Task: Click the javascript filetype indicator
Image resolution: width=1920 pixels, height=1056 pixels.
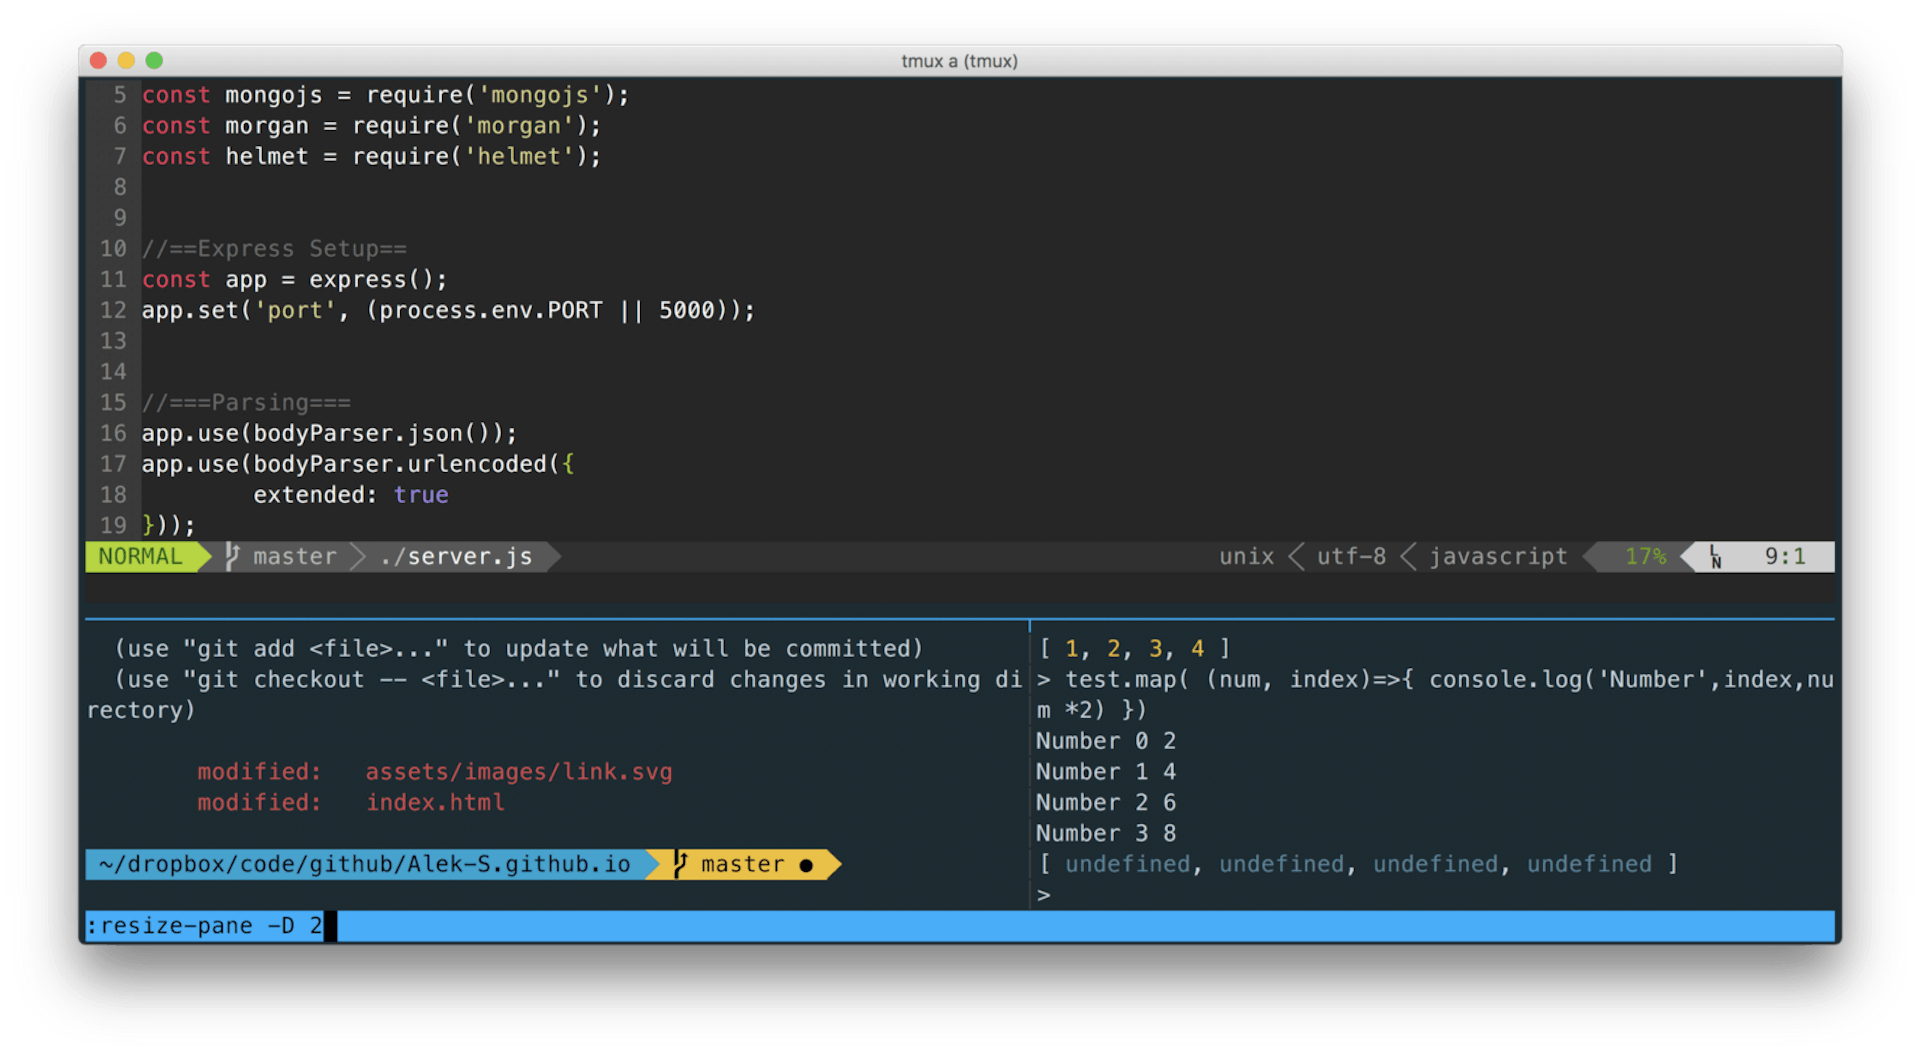Action: coord(1497,557)
